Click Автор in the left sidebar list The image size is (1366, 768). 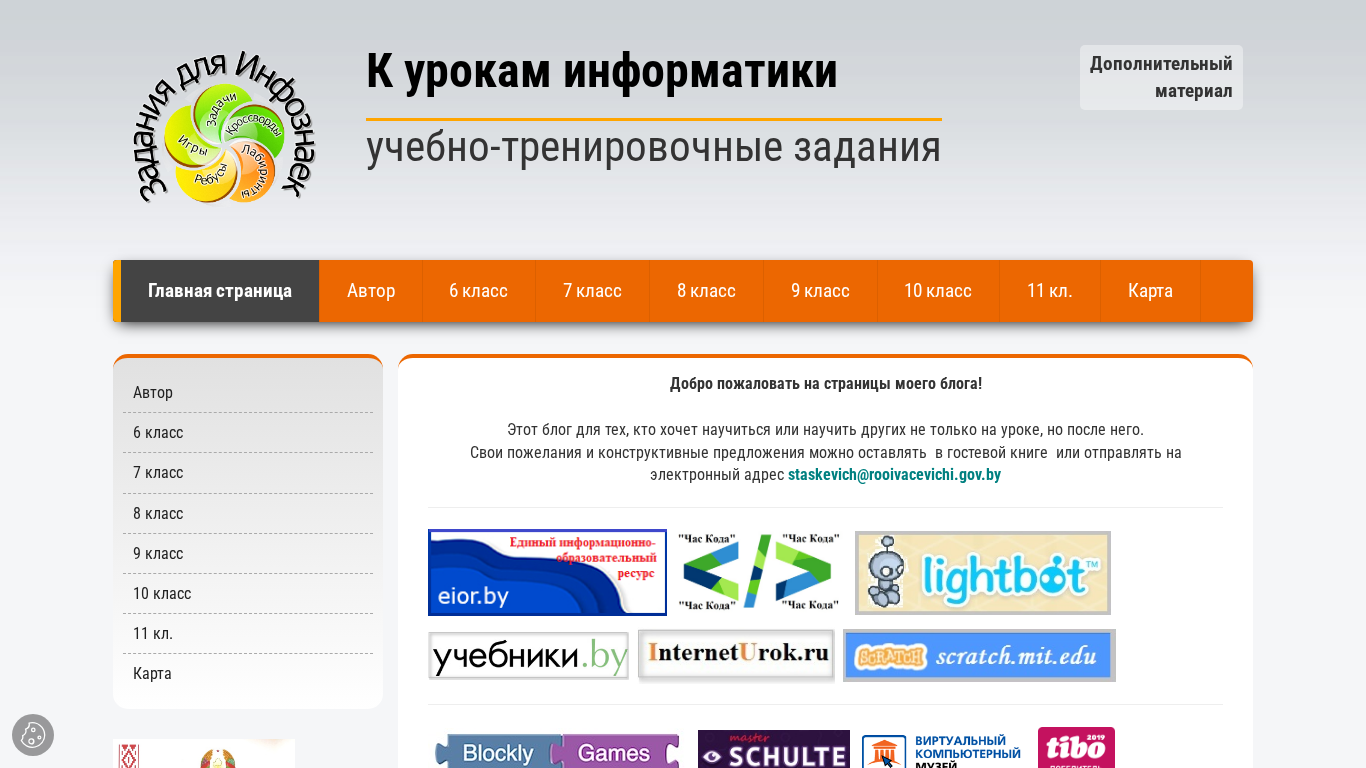[248, 393]
